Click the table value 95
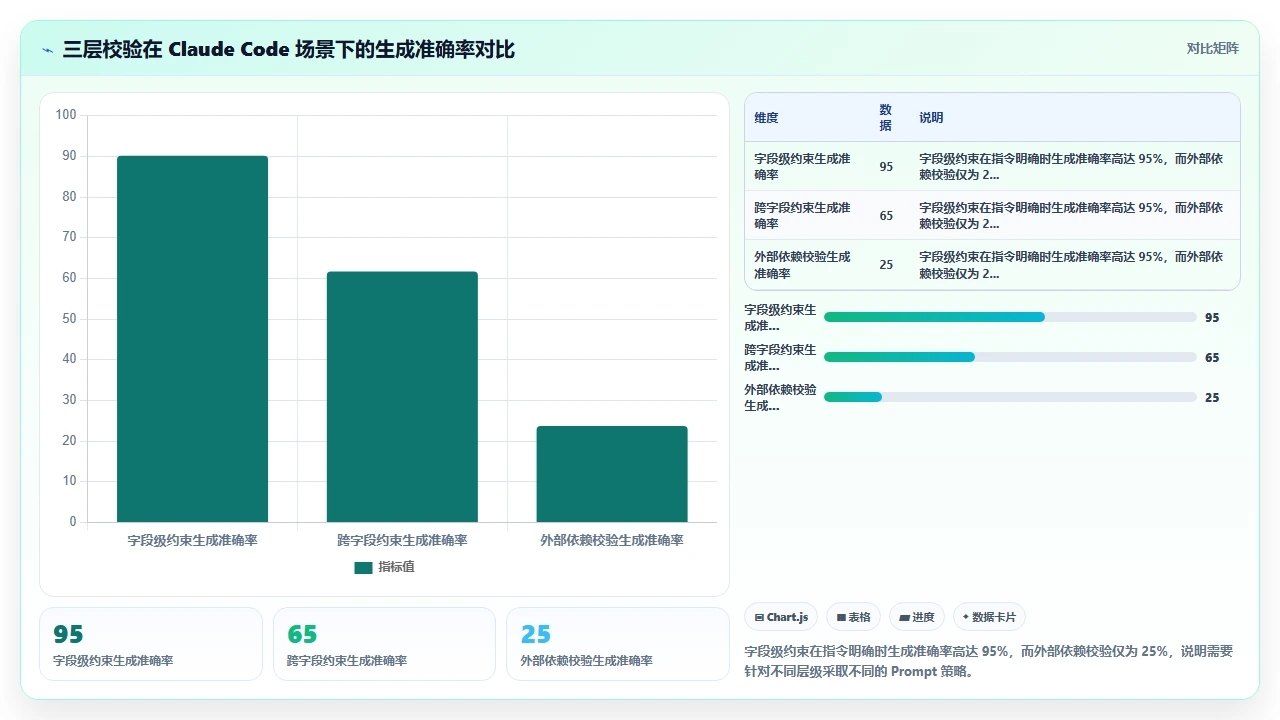Viewport: 1280px width, 720px height. click(886, 167)
